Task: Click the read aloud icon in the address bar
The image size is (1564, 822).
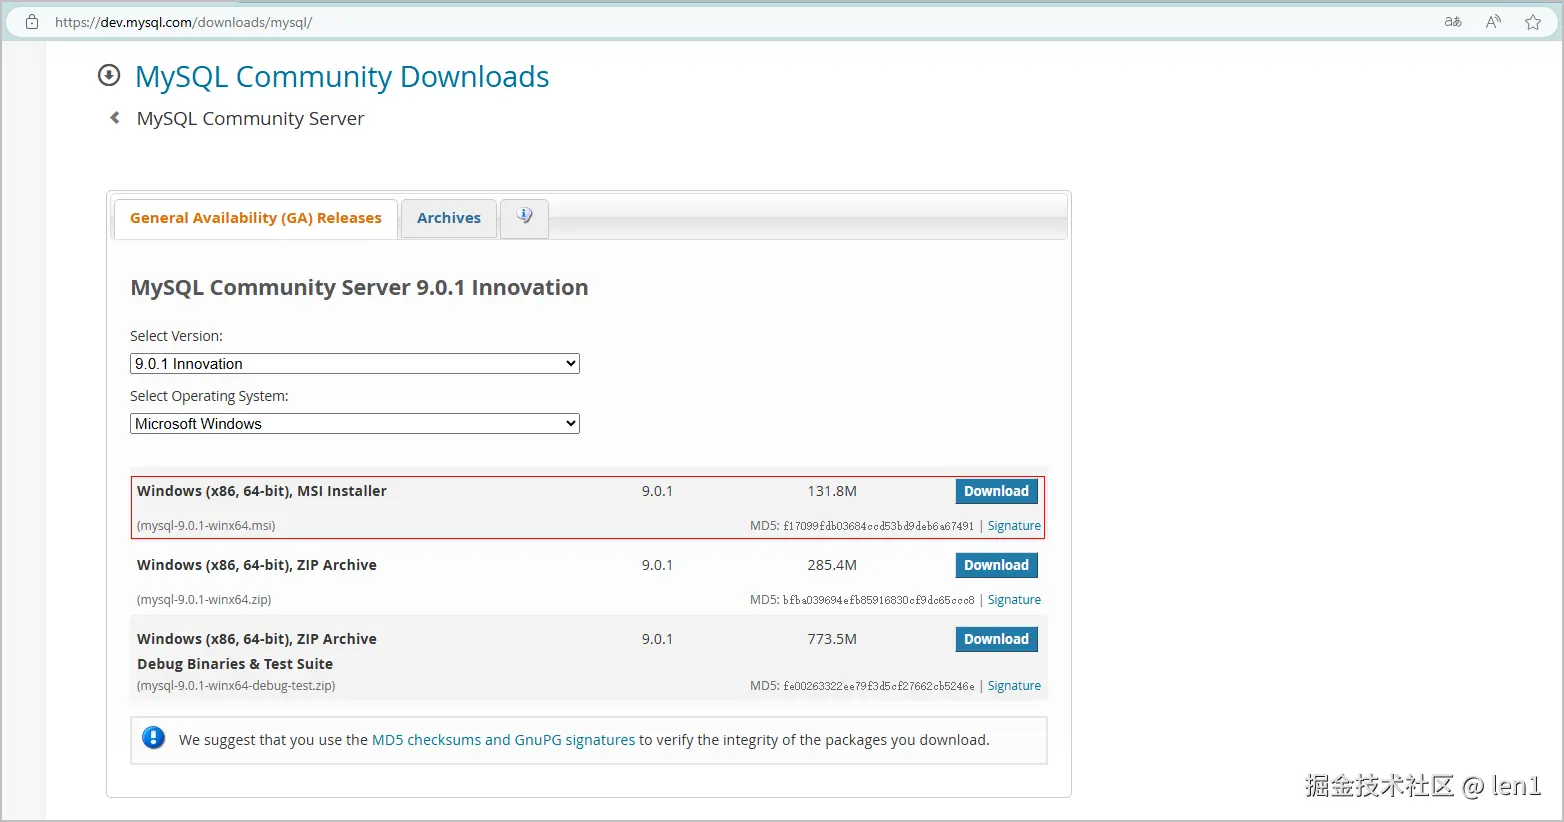Action: pos(1493,22)
